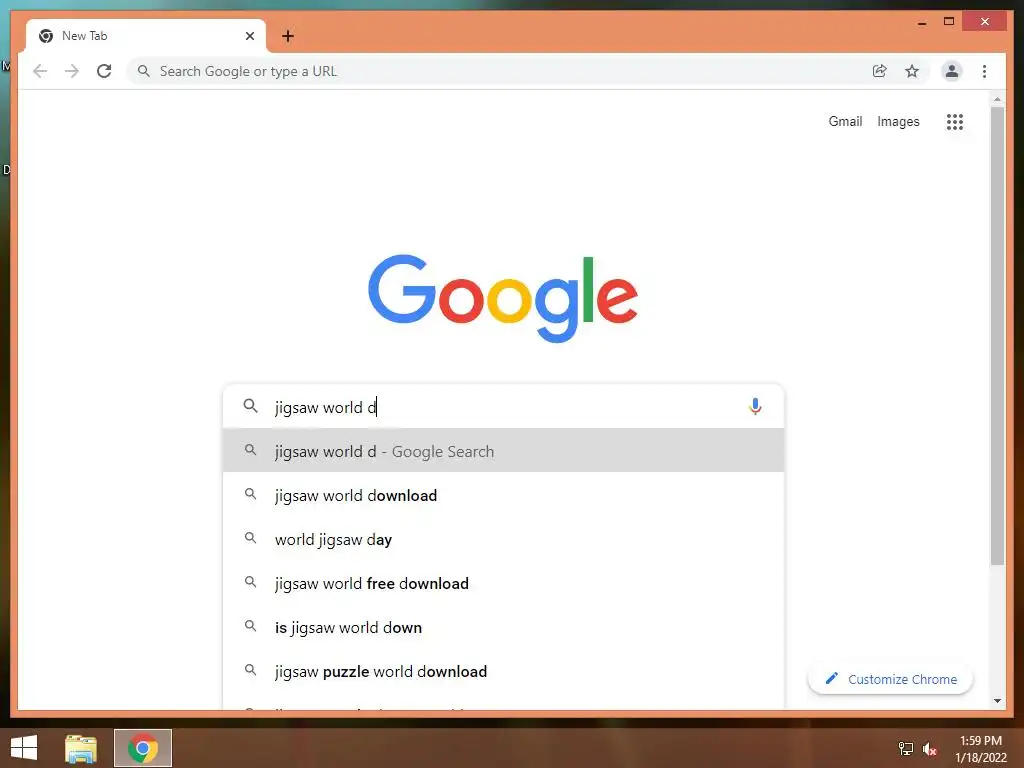
Task: Click the Customize Chrome button
Action: click(x=890, y=679)
